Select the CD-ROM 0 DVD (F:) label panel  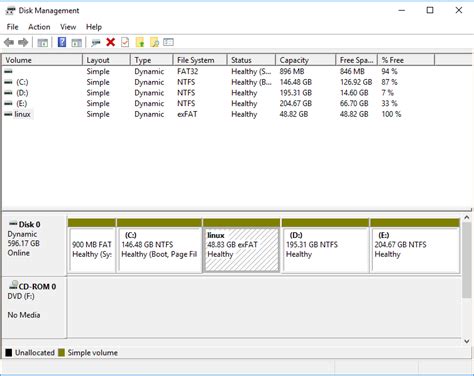(x=34, y=308)
